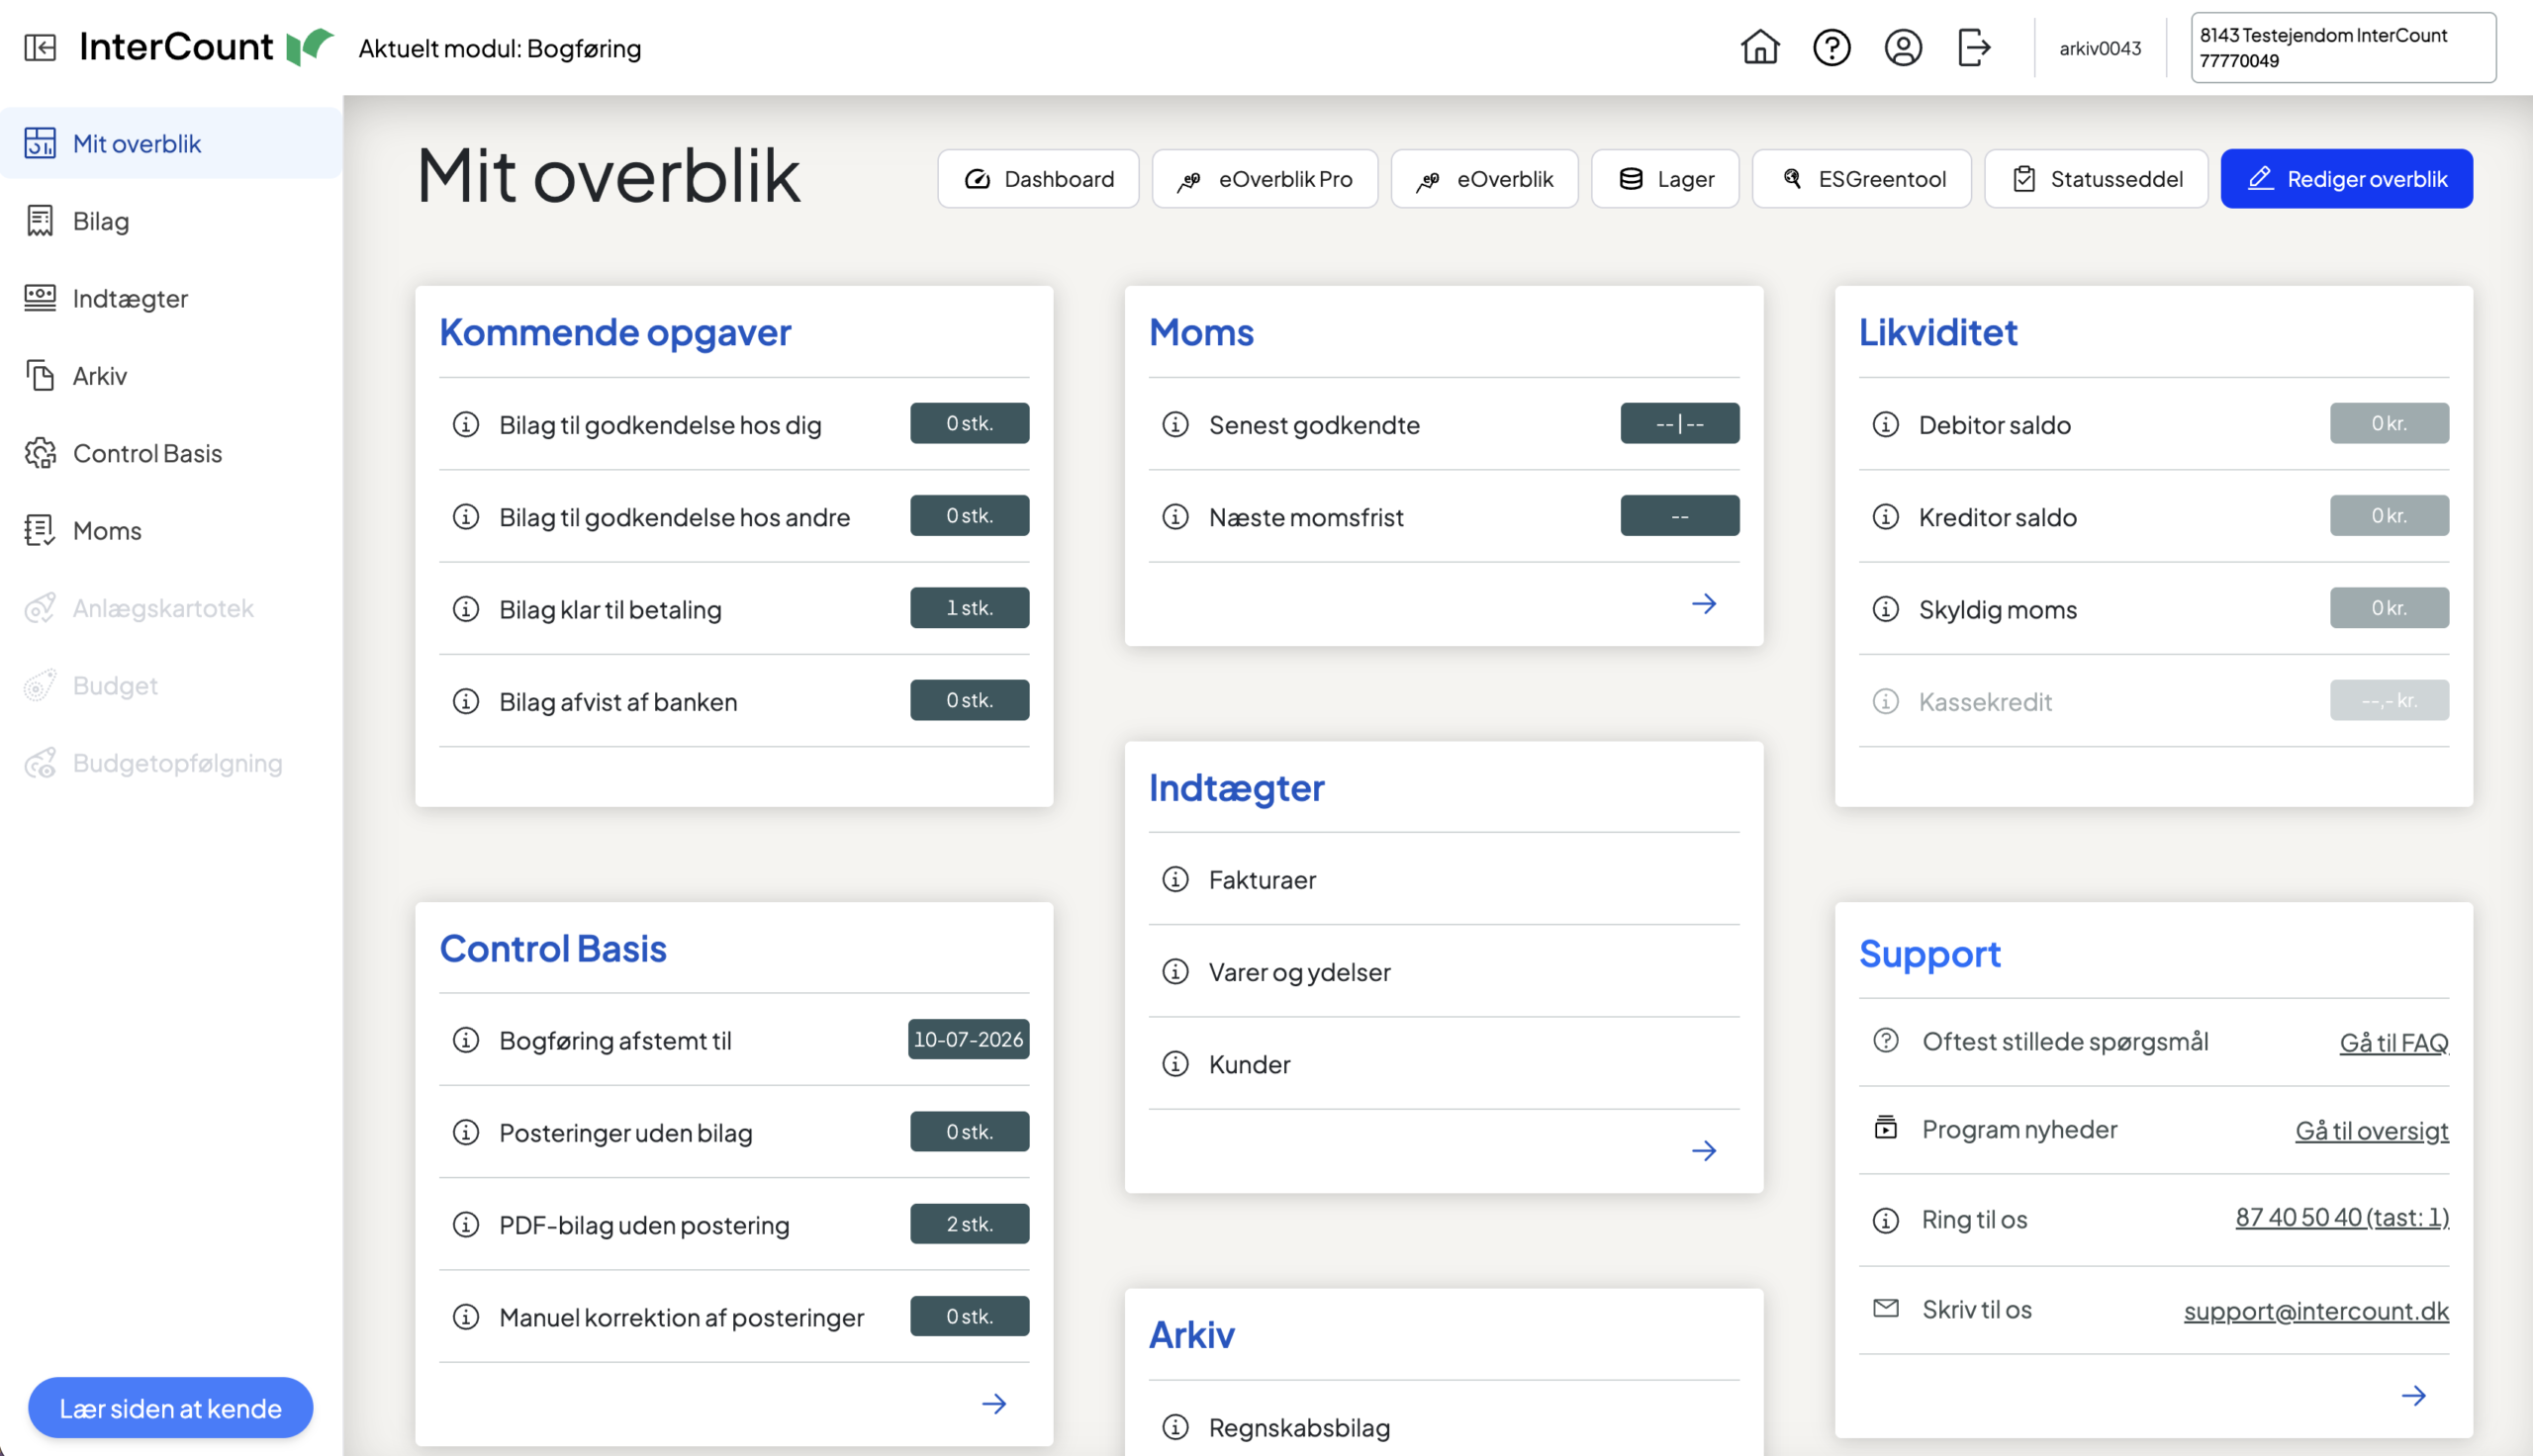Open Budgetopfølgning in the sidebar
2533x1456 pixels.
pos(171,763)
